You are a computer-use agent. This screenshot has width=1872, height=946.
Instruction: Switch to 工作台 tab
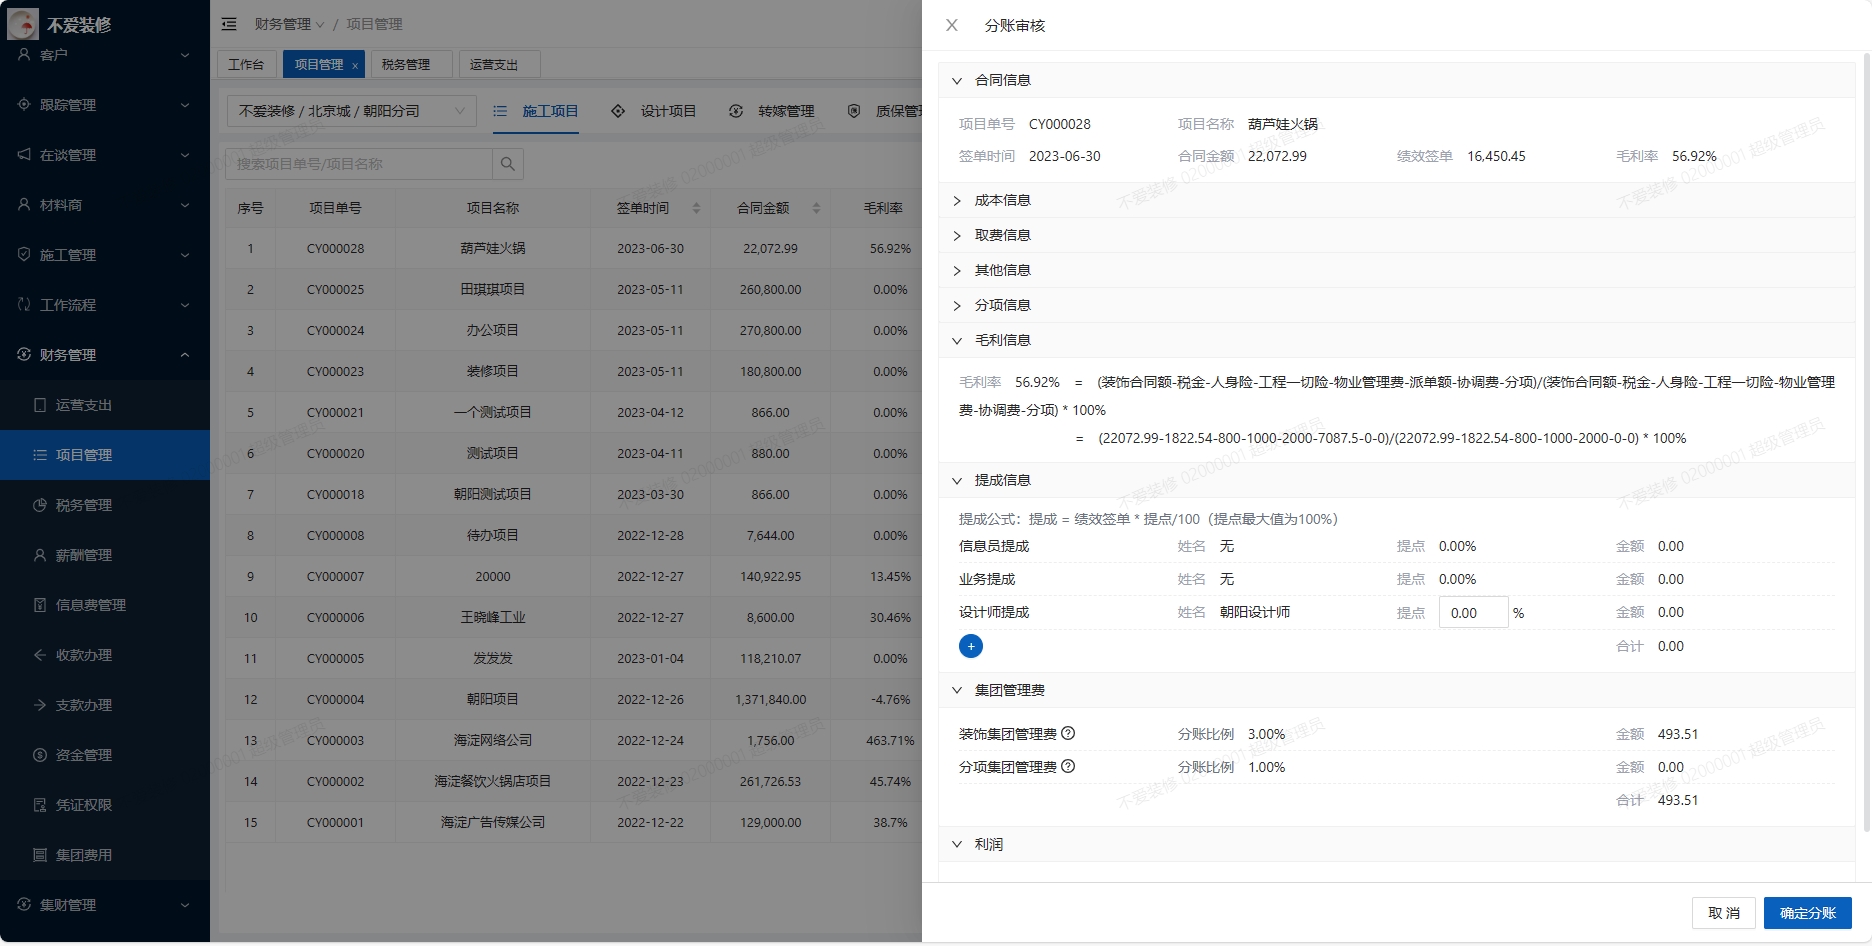coord(246,64)
